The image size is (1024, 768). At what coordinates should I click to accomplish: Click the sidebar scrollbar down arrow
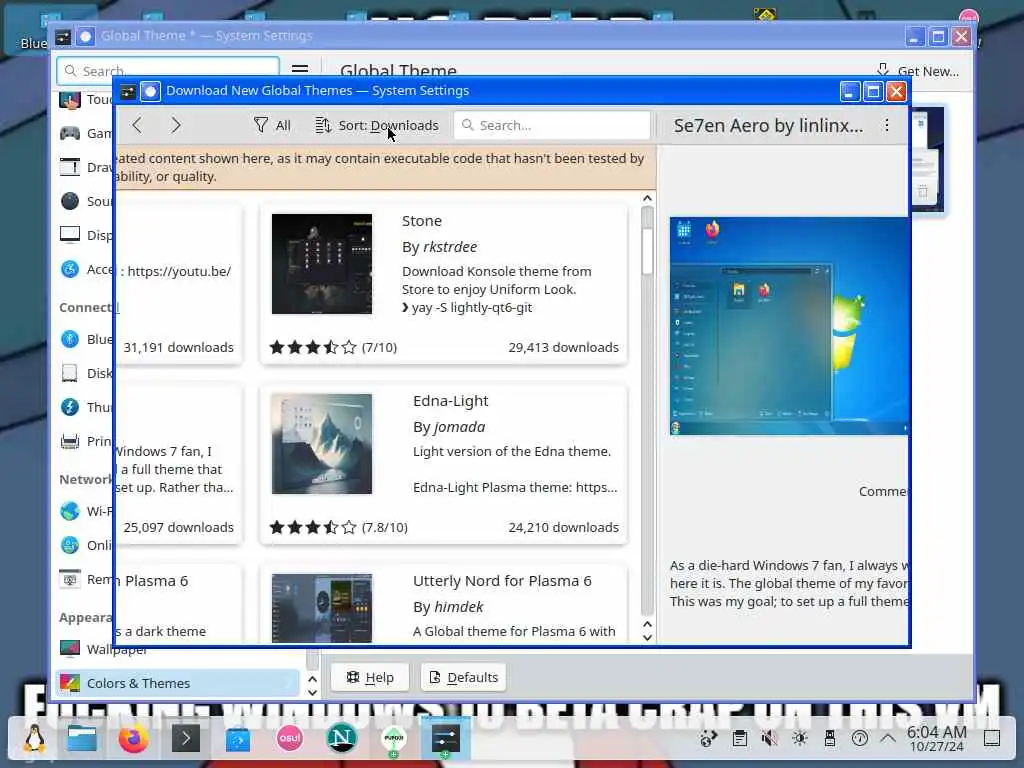[x=312, y=692]
